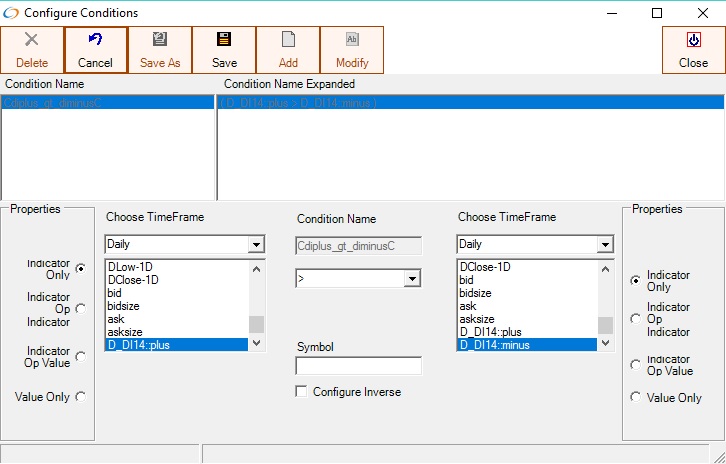
Task: Click the Save floppy disk icon
Action: [x=224, y=40]
